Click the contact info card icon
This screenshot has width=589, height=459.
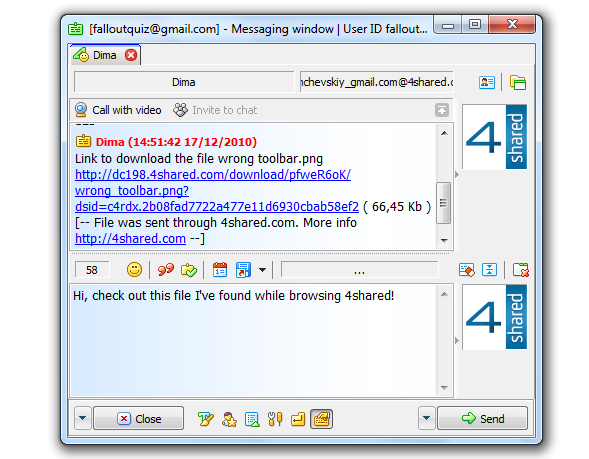(487, 82)
